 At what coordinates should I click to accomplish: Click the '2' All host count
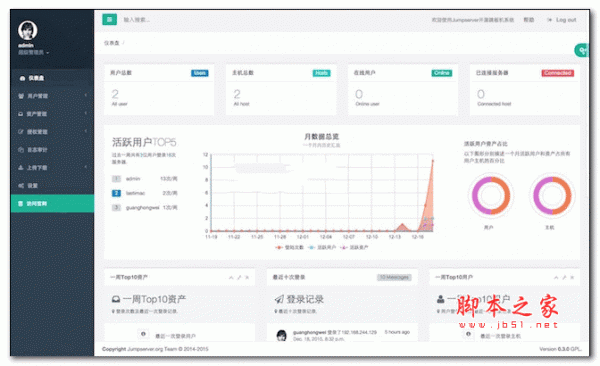pyautogui.click(x=237, y=94)
